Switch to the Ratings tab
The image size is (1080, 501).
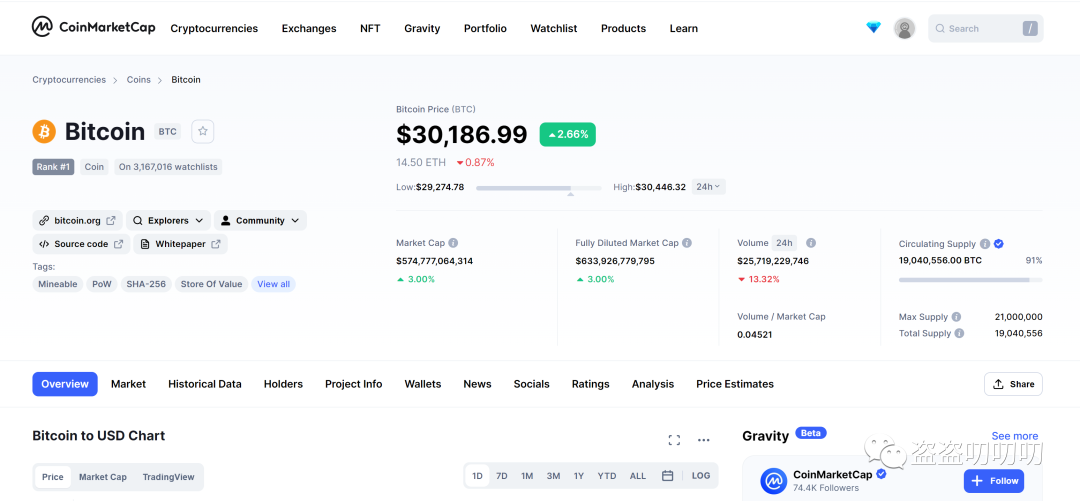[590, 384]
